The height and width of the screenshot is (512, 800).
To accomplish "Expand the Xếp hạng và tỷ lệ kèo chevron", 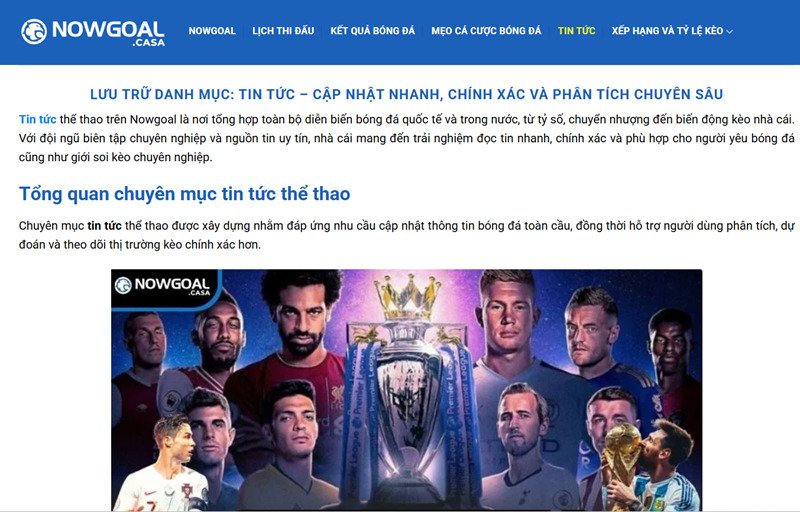I will [730, 32].
